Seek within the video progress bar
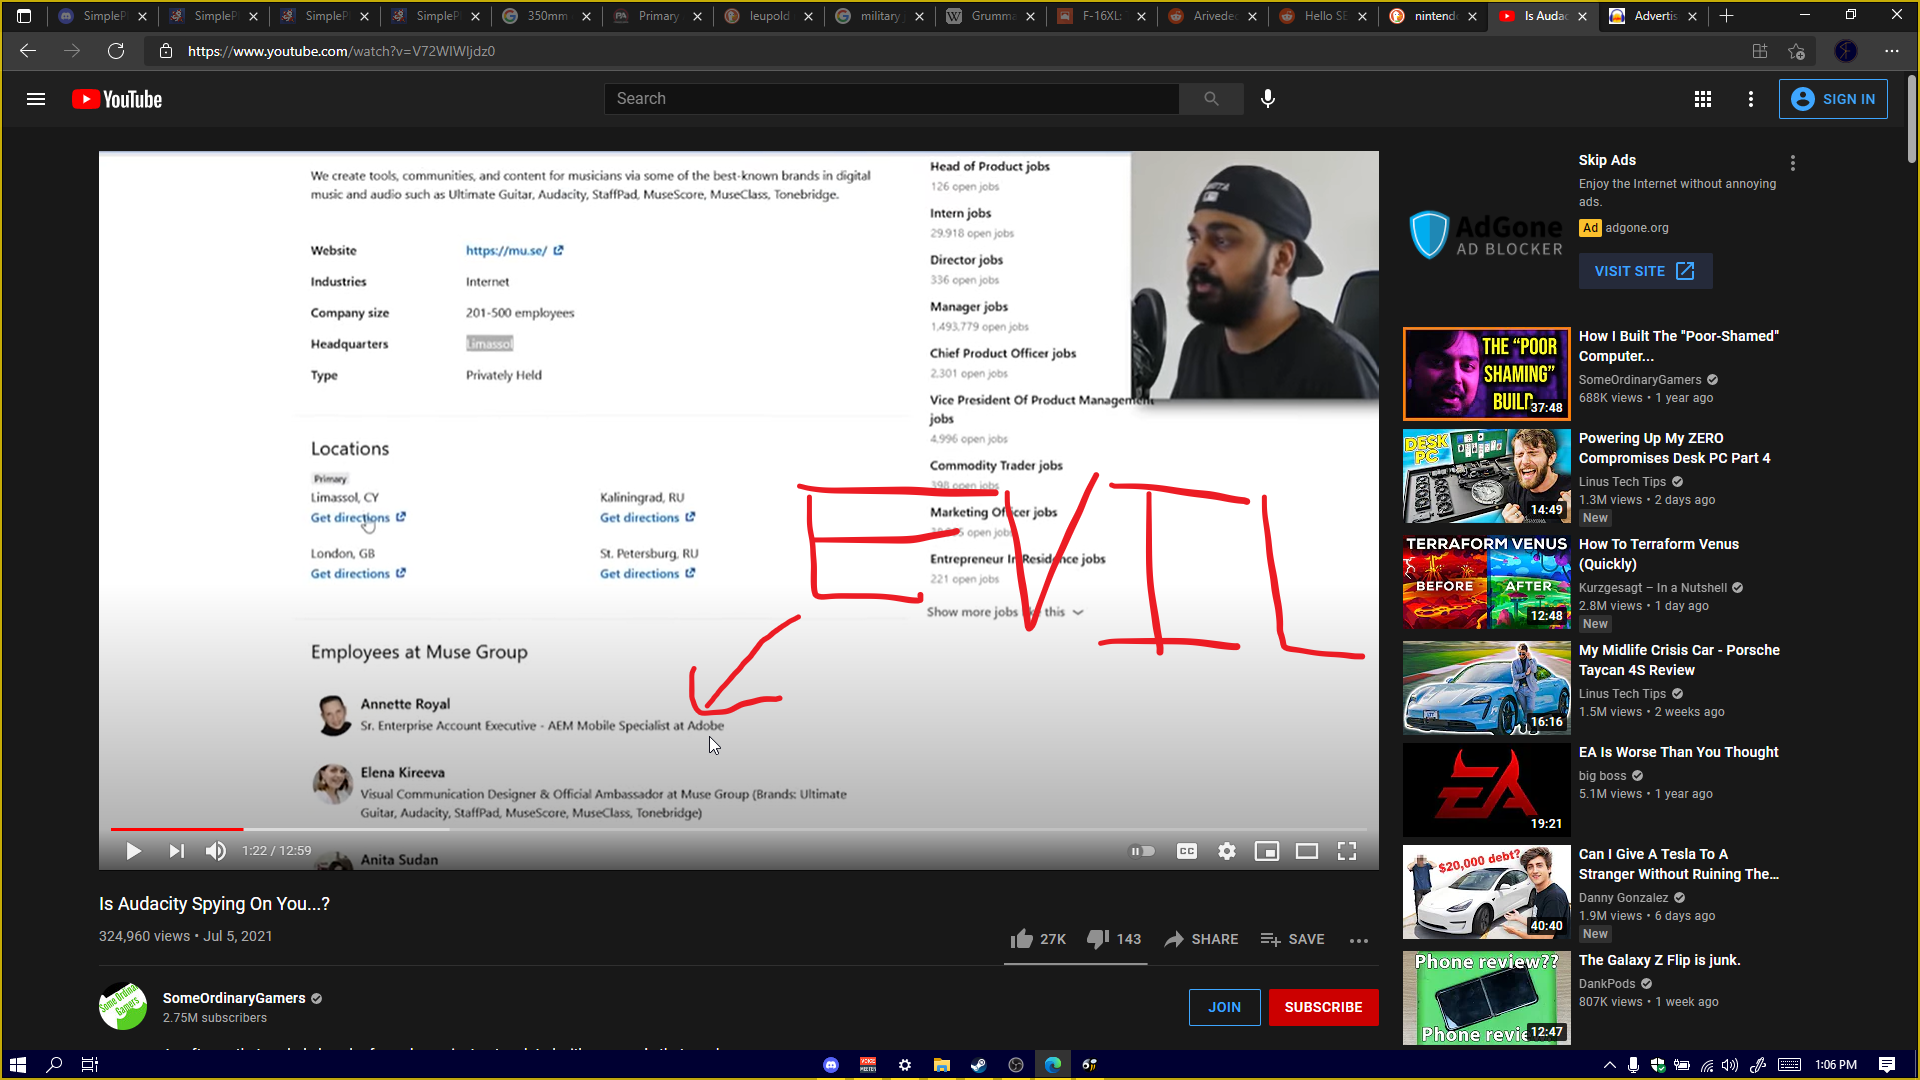Viewport: 1920px width, 1080px height. pyautogui.click(x=739, y=829)
